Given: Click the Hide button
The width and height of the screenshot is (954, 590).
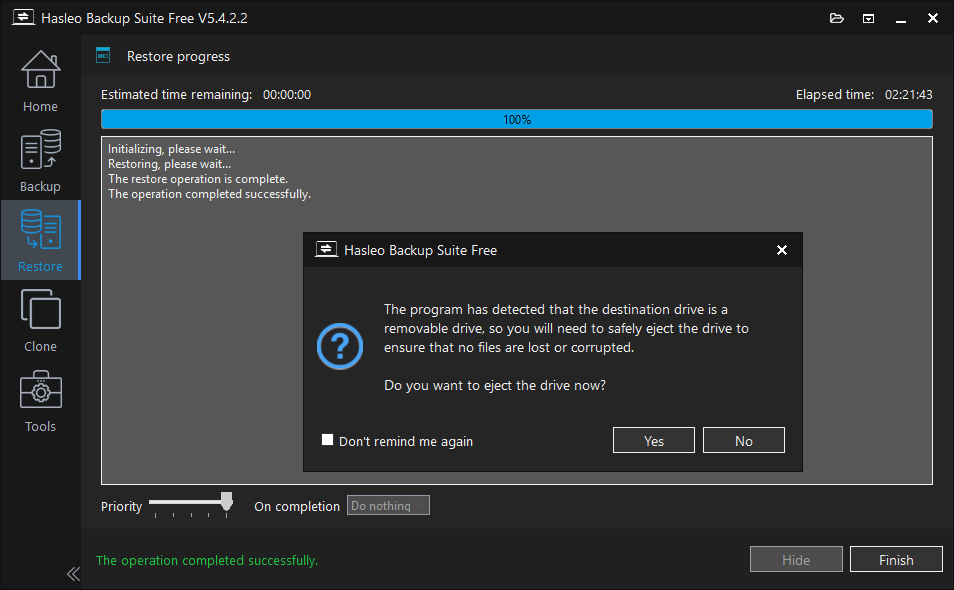Looking at the screenshot, I should click(796, 560).
